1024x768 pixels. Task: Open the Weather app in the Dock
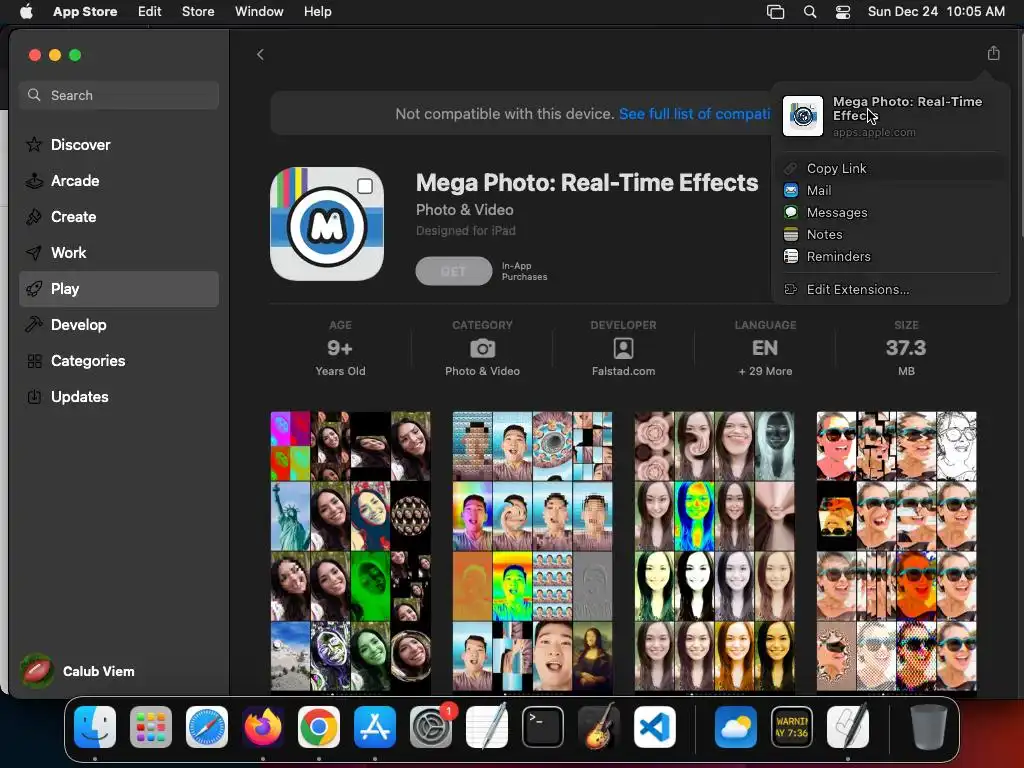(735, 727)
